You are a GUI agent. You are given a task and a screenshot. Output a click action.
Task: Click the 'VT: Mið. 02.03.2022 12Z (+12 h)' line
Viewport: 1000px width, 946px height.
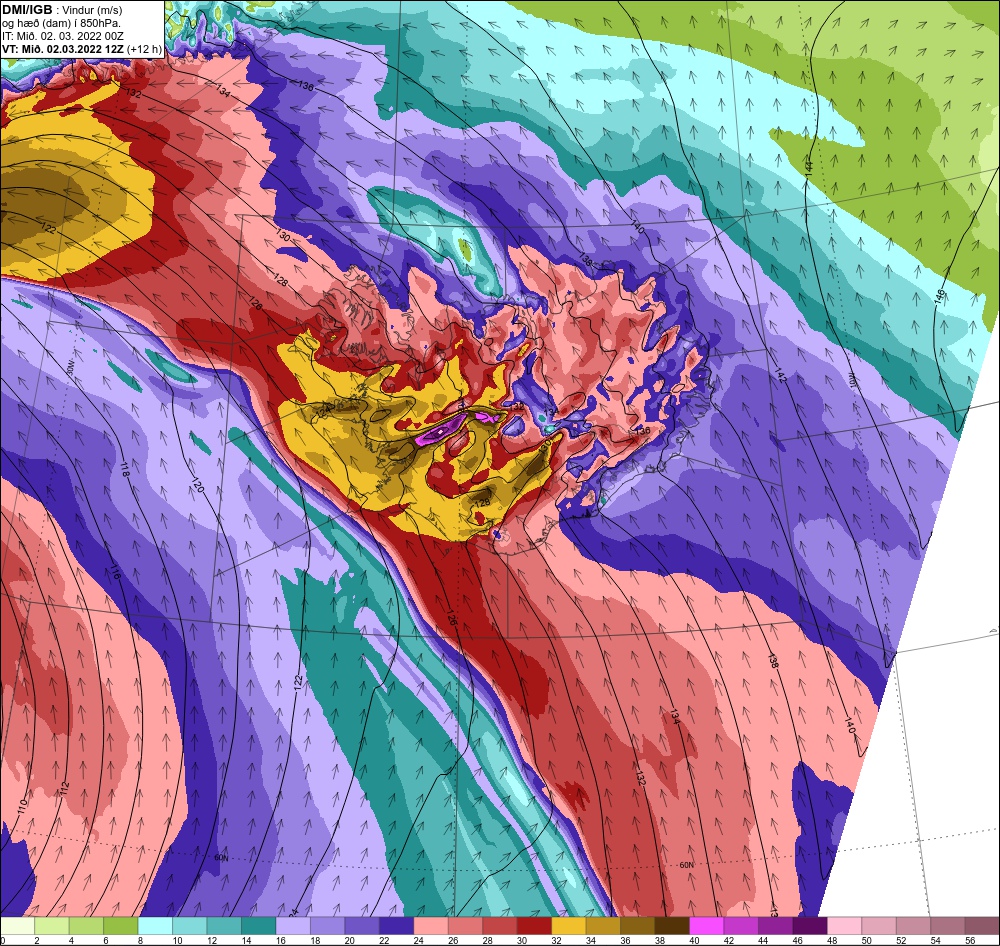pos(82,48)
